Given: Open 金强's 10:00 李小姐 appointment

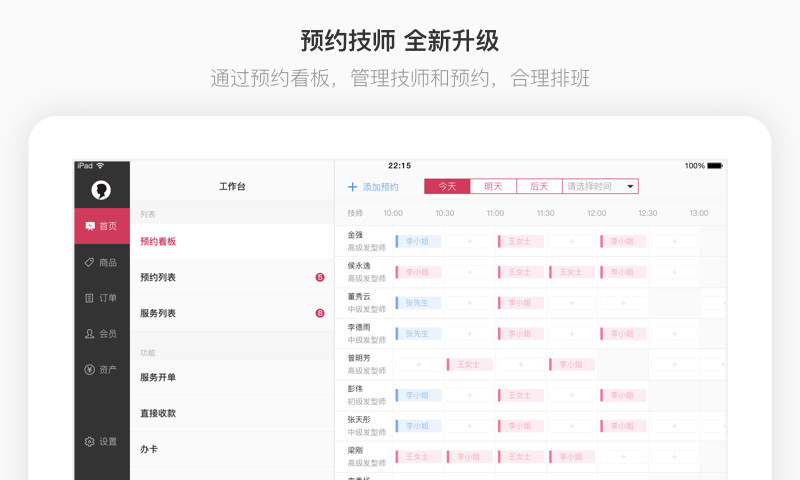Looking at the screenshot, I should 419,241.
